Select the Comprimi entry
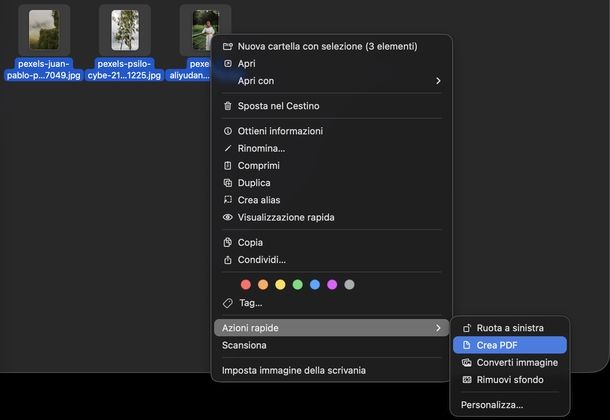This screenshot has width=610, height=420. pos(331,166)
